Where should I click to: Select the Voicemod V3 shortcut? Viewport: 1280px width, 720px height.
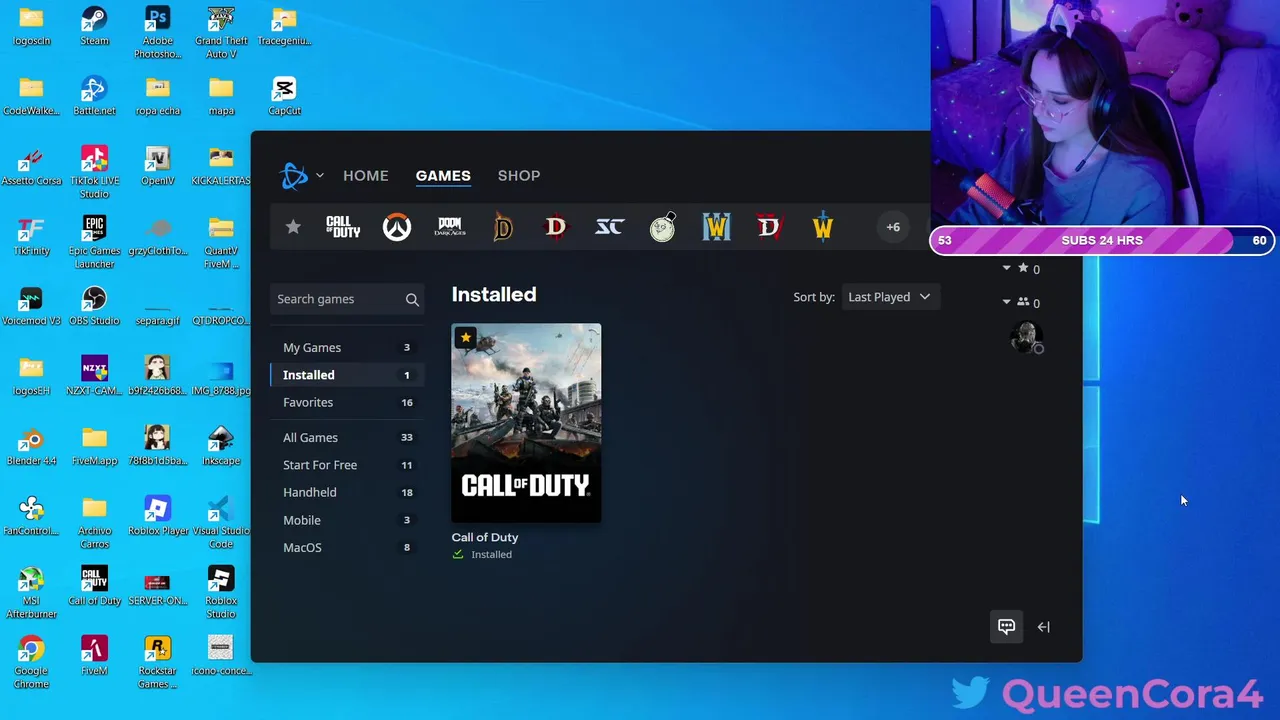click(x=31, y=306)
